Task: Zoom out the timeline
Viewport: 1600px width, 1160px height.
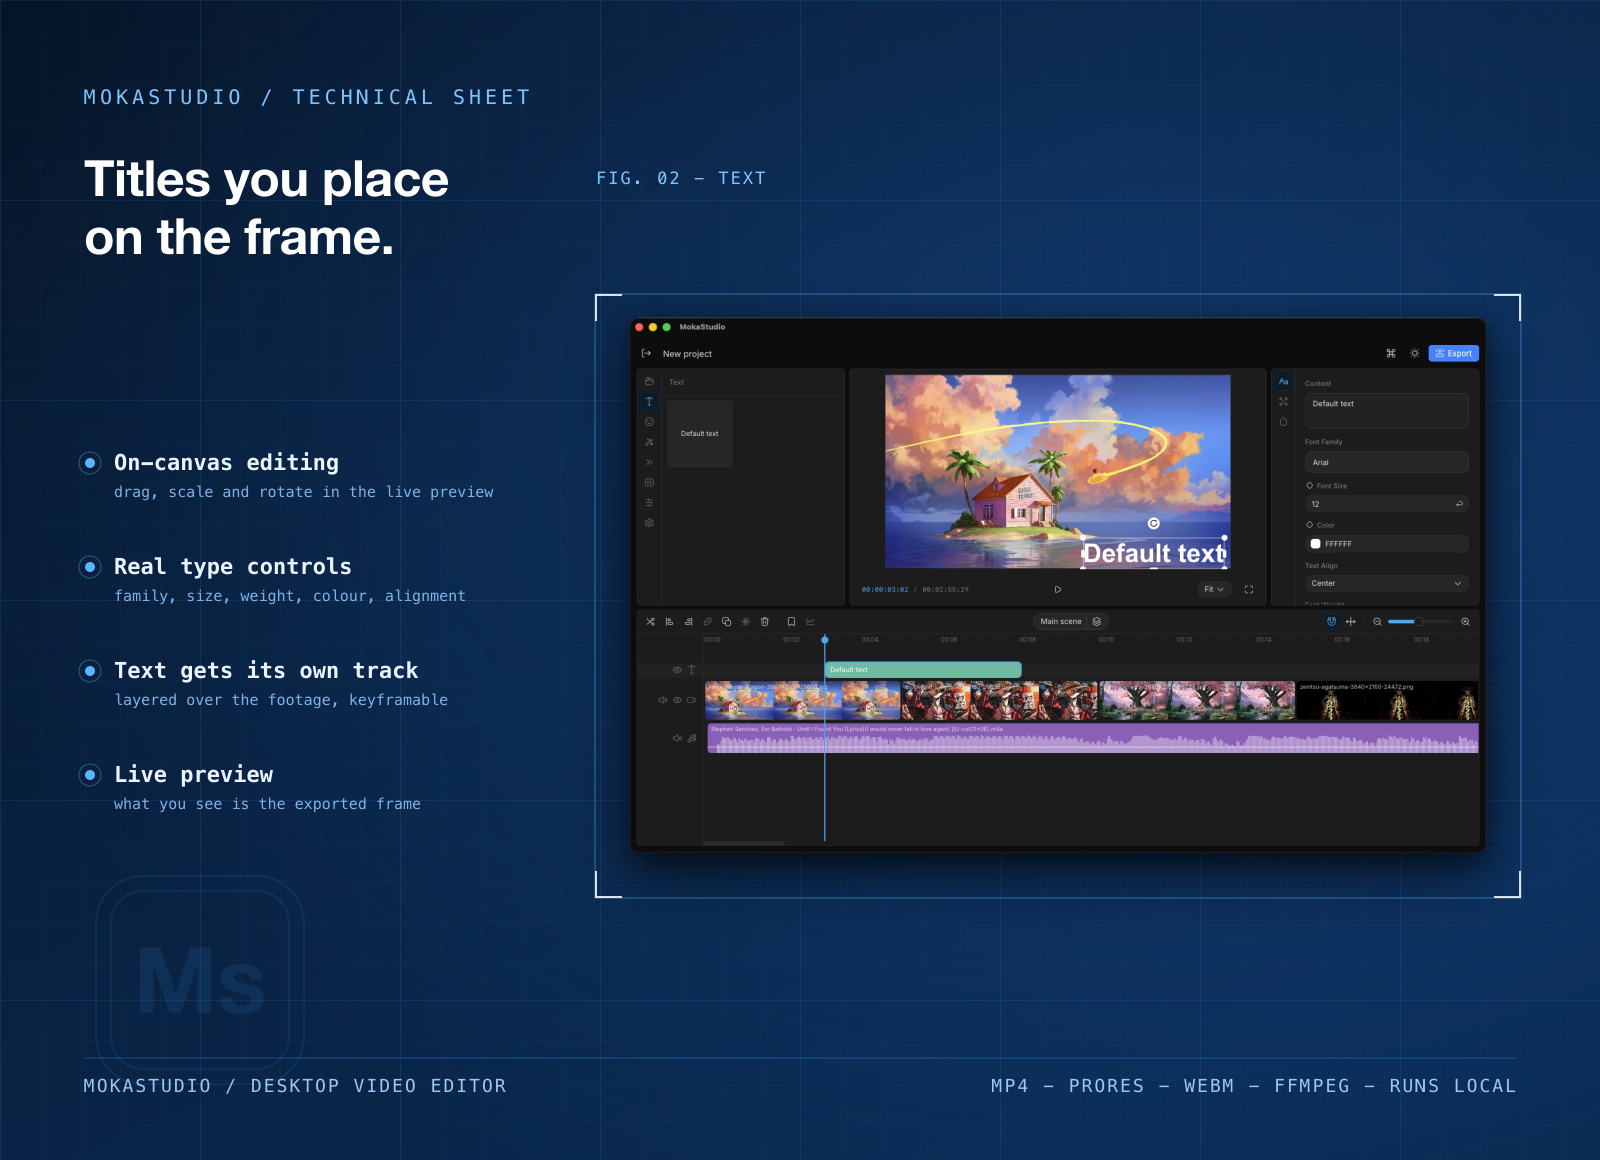Action: point(1377,621)
